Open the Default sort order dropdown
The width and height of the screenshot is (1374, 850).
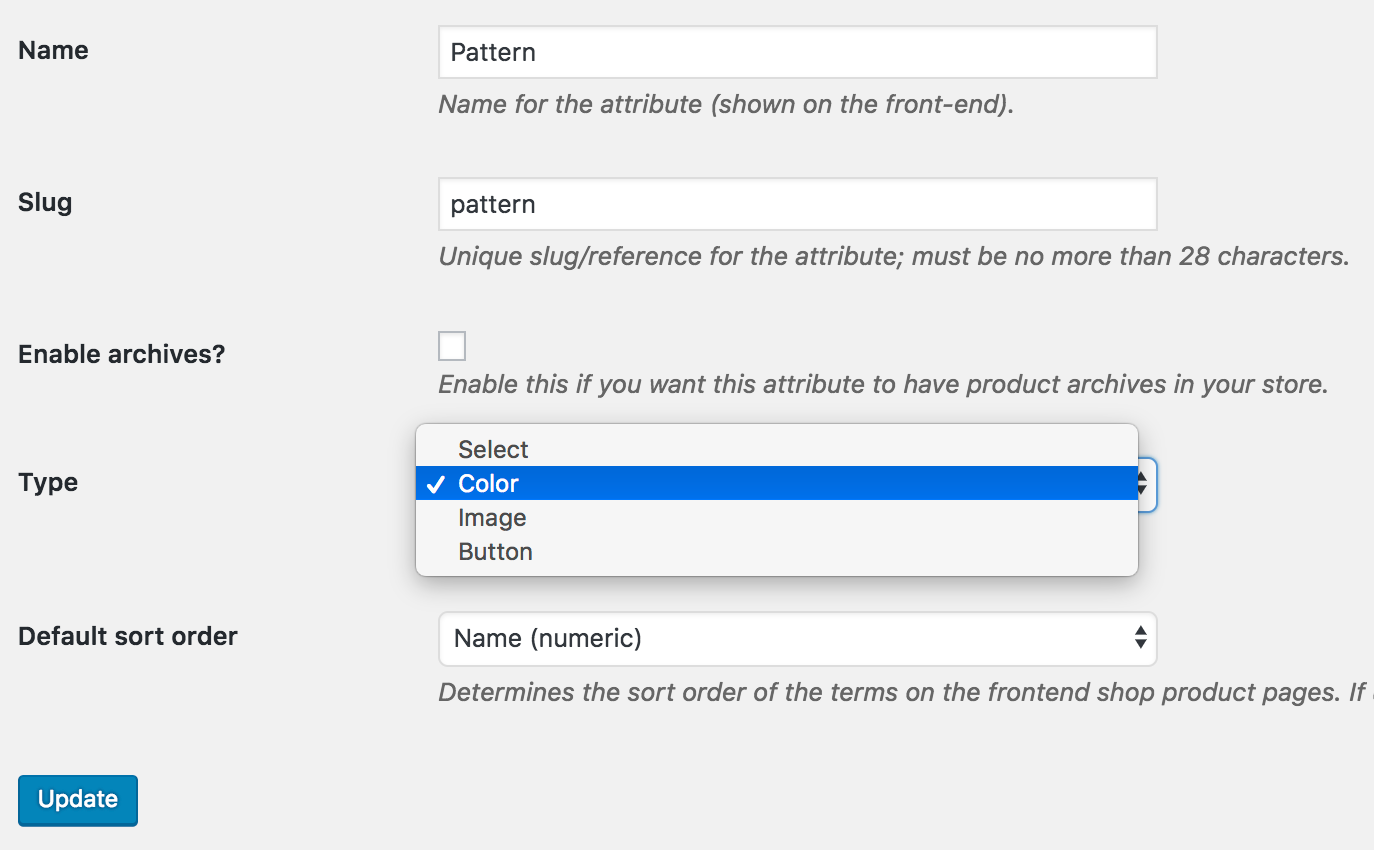click(797, 639)
